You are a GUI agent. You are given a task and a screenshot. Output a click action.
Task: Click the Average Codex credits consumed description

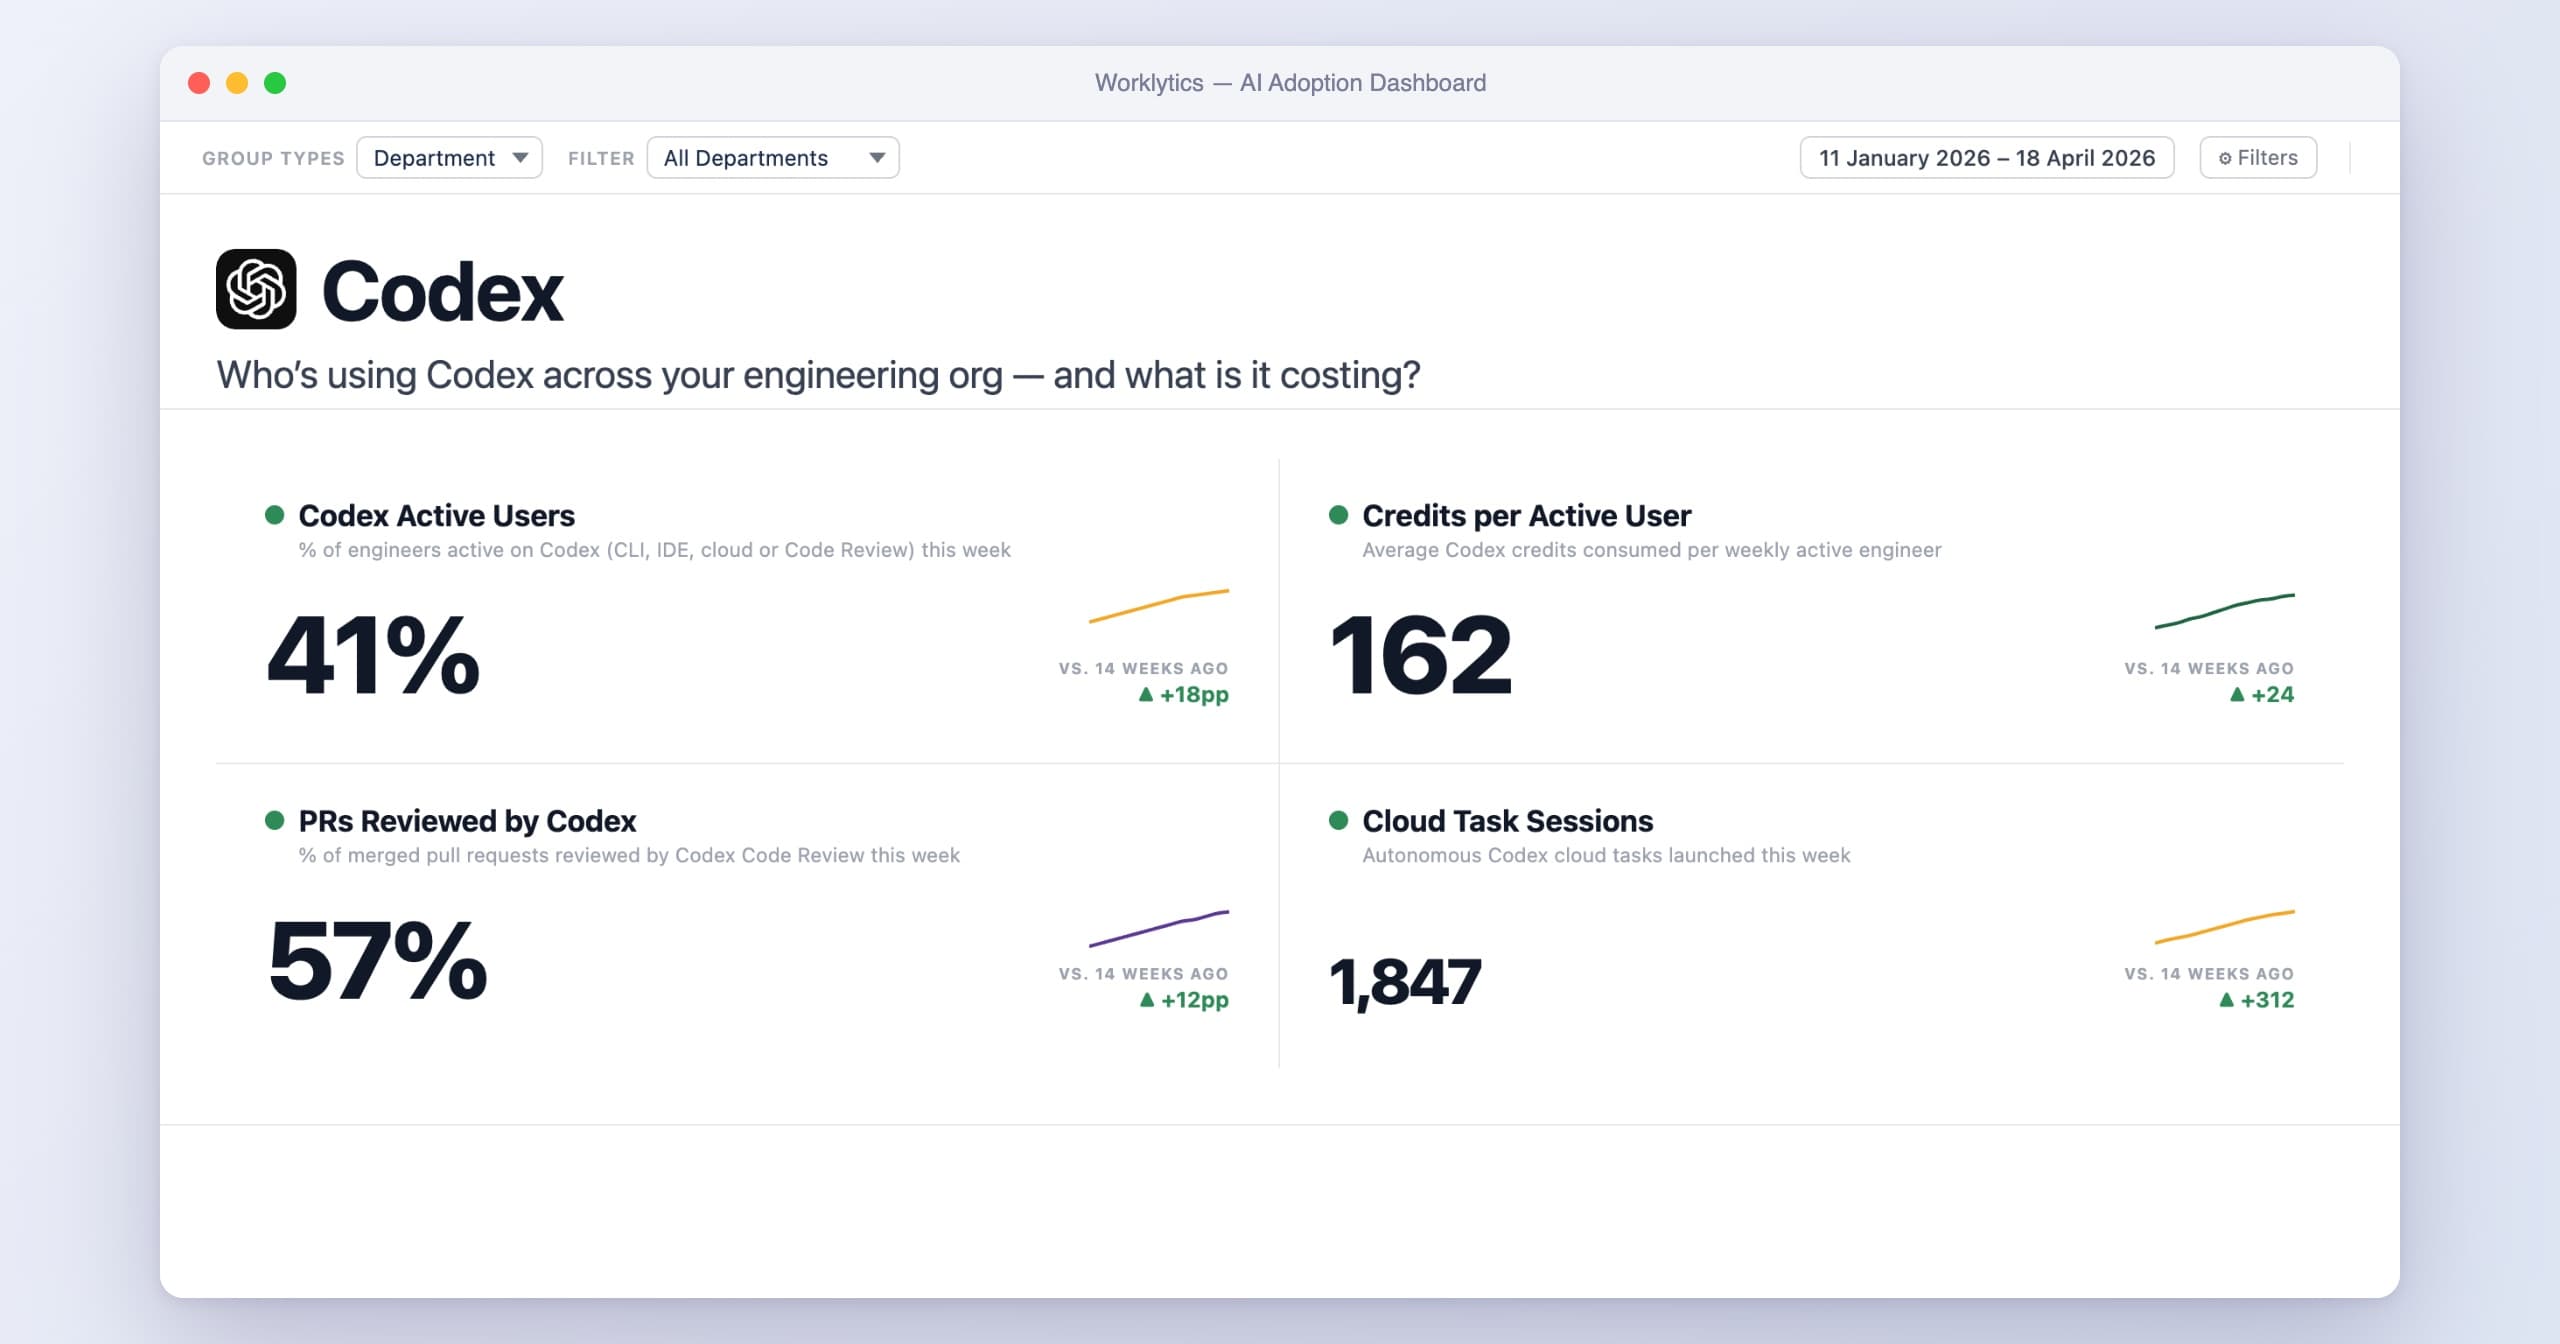point(1652,550)
